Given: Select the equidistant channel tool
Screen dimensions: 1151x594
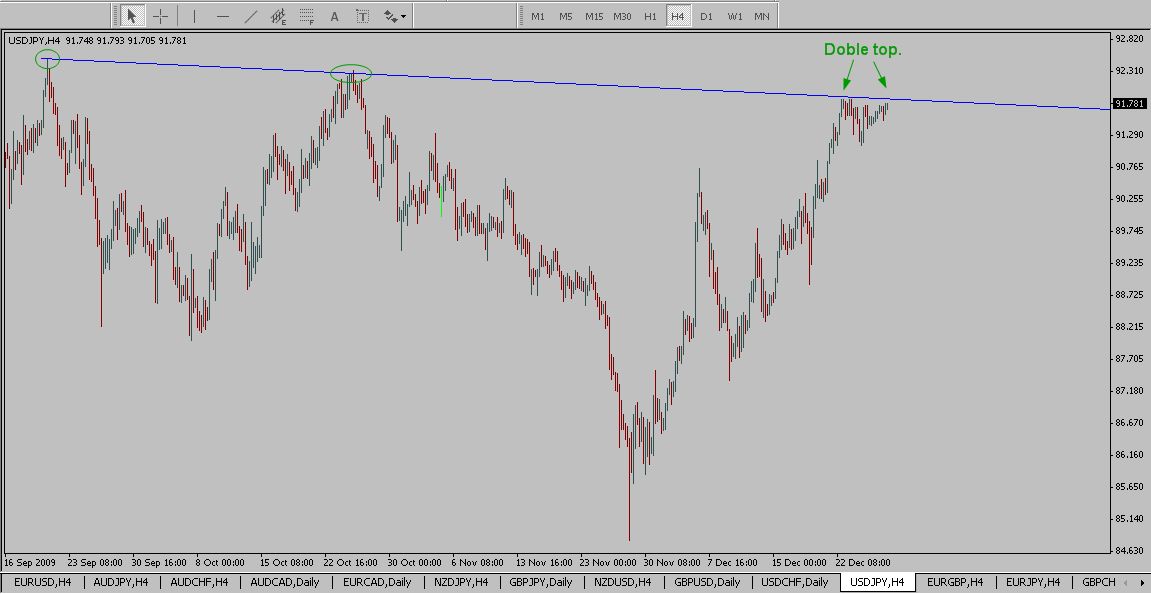Looking at the screenshot, I should tap(280, 16).
